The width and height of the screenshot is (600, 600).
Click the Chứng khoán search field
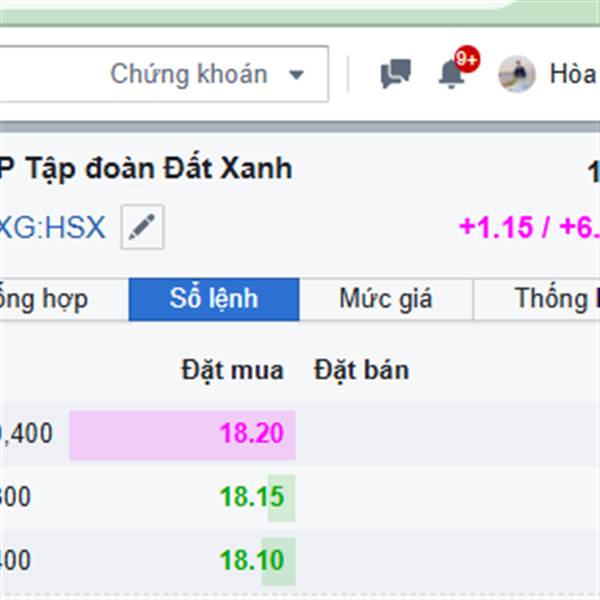click(x=164, y=74)
